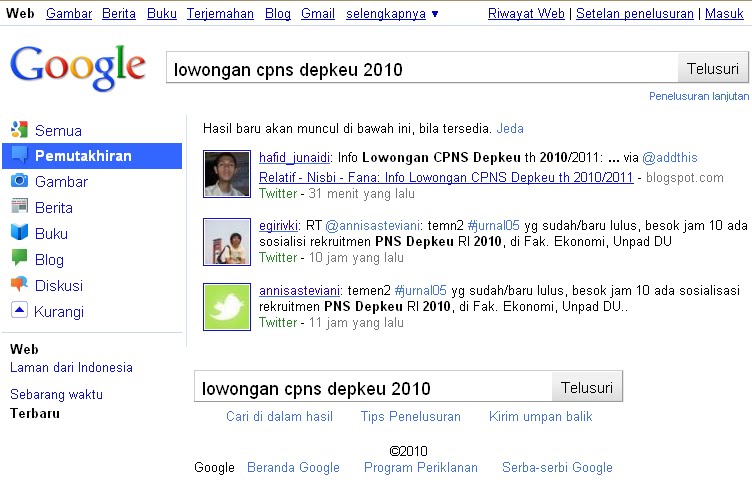The height and width of the screenshot is (490, 752).
Task: Select Sebarang waktu filter
Action: 56,395
